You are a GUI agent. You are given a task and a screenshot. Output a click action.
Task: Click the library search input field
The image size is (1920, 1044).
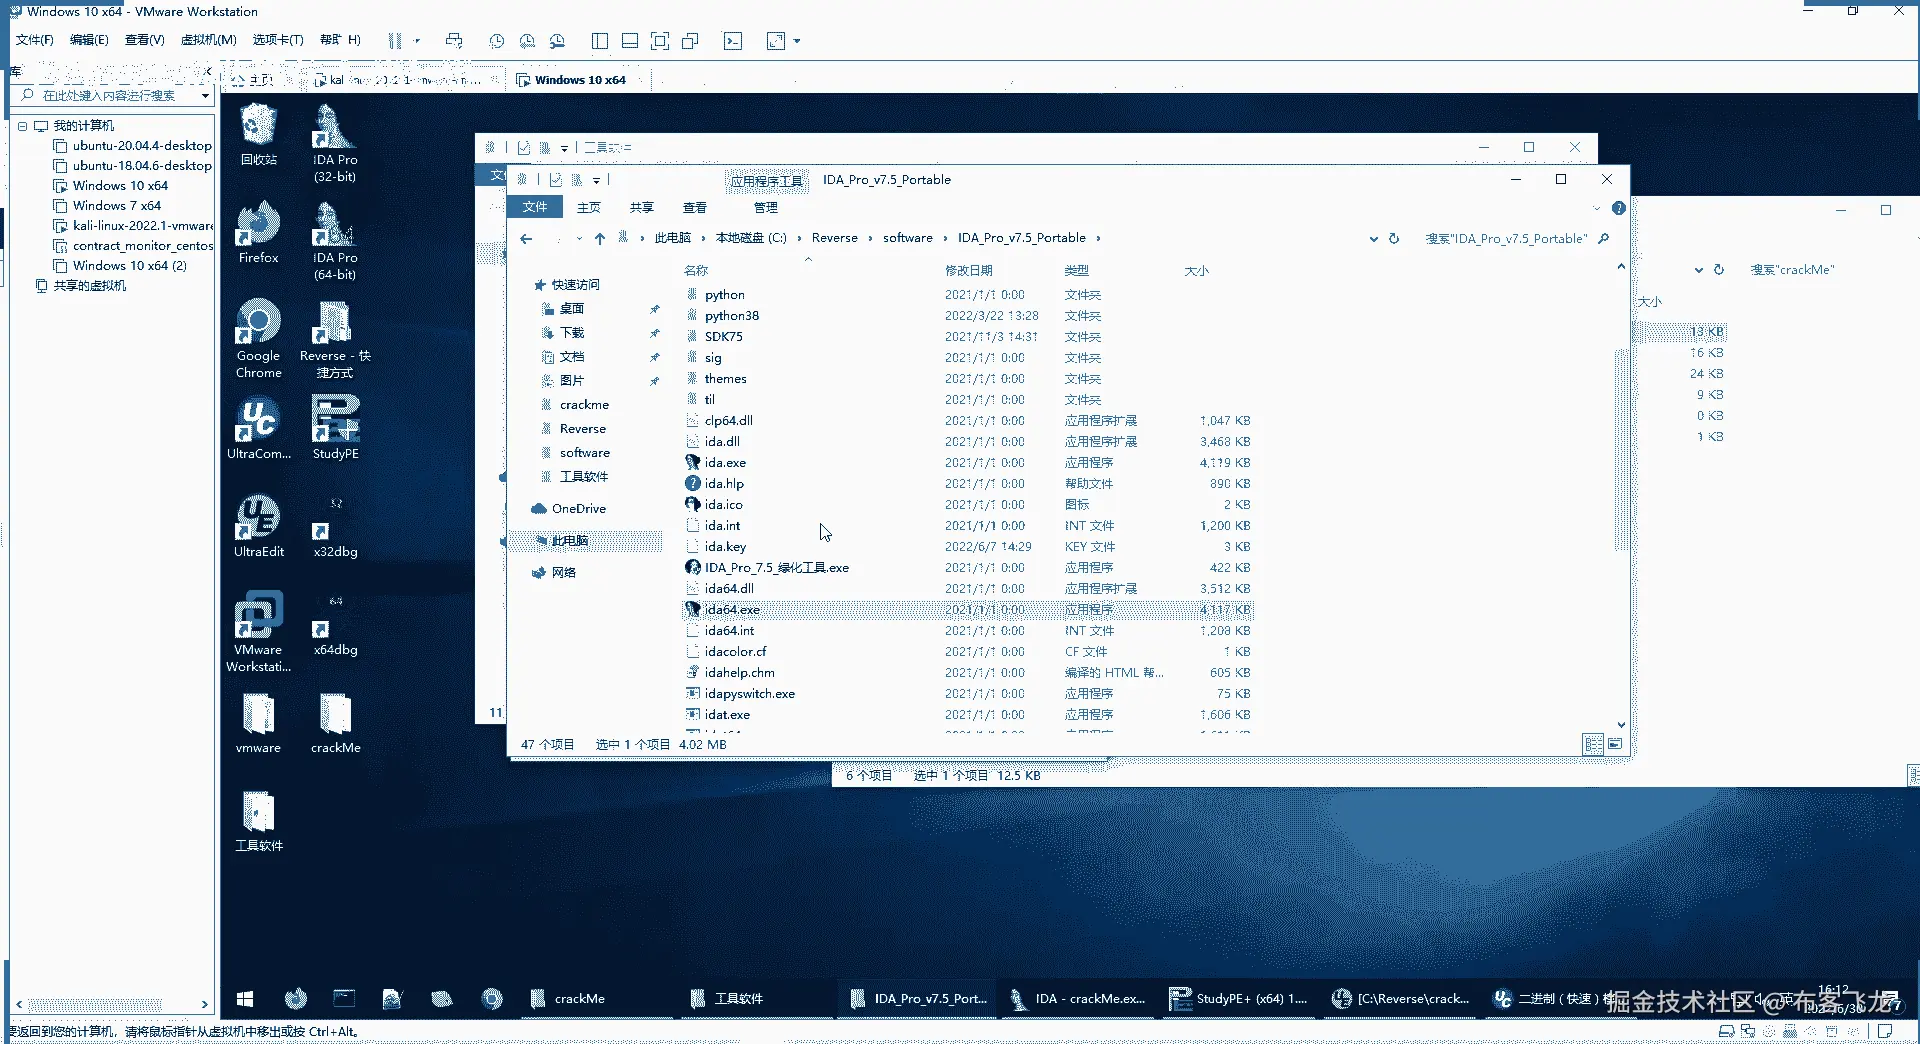tap(110, 96)
